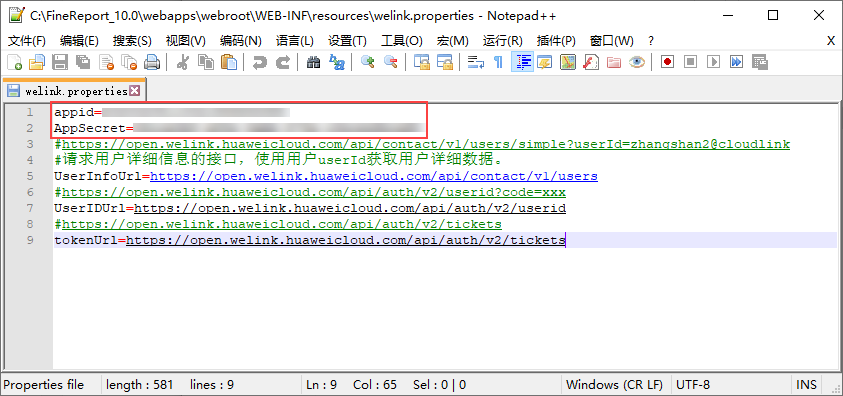The width and height of the screenshot is (843, 396).
Task: Open the 视图(V) menu
Action: click(185, 41)
